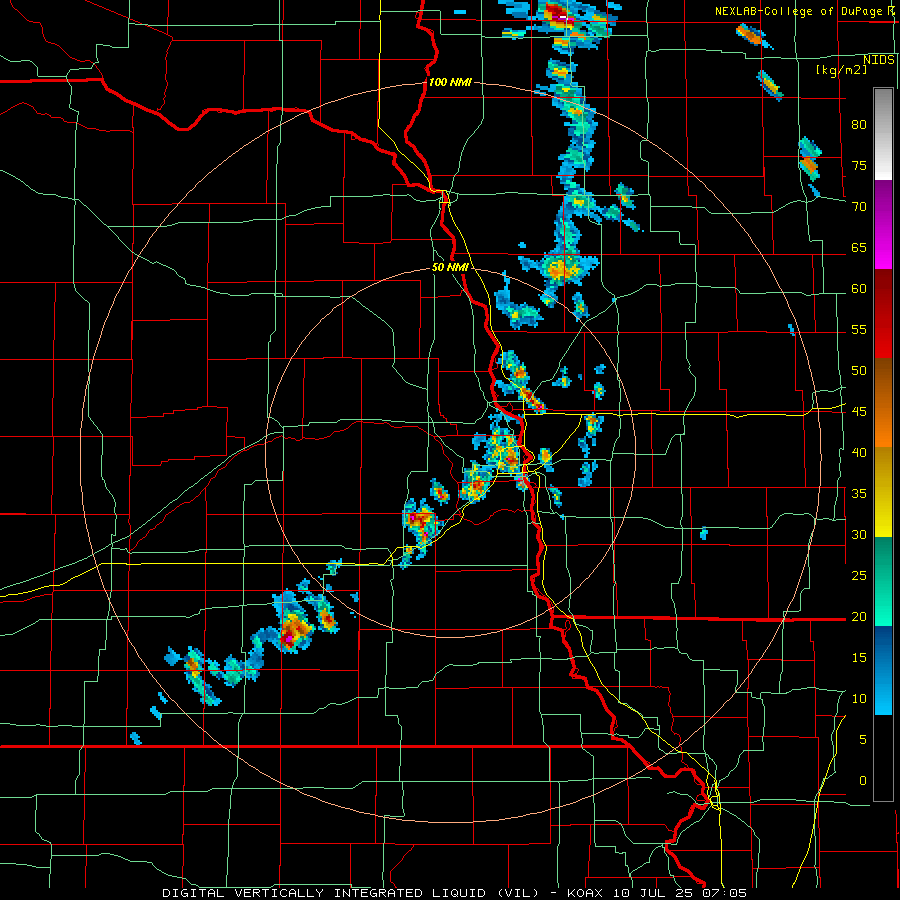Pick the blue segment of the color scale

click(x=883, y=670)
